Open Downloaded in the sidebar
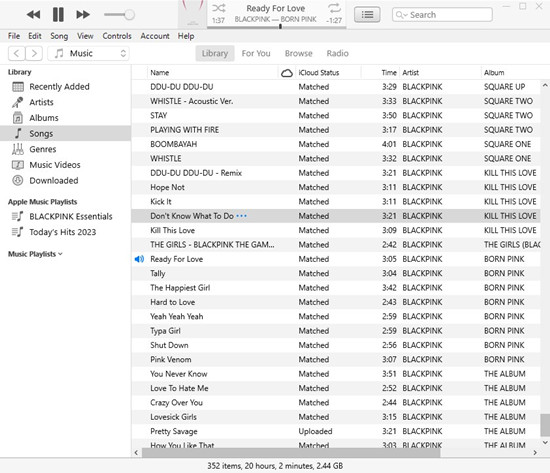Image resolution: width=550 pixels, height=473 pixels. pyautogui.click(x=66, y=180)
